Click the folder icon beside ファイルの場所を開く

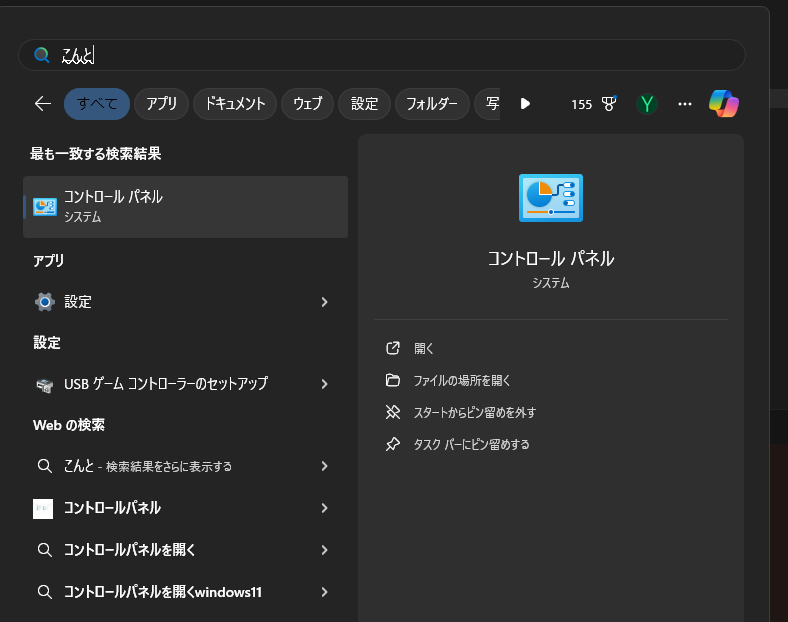(x=392, y=380)
